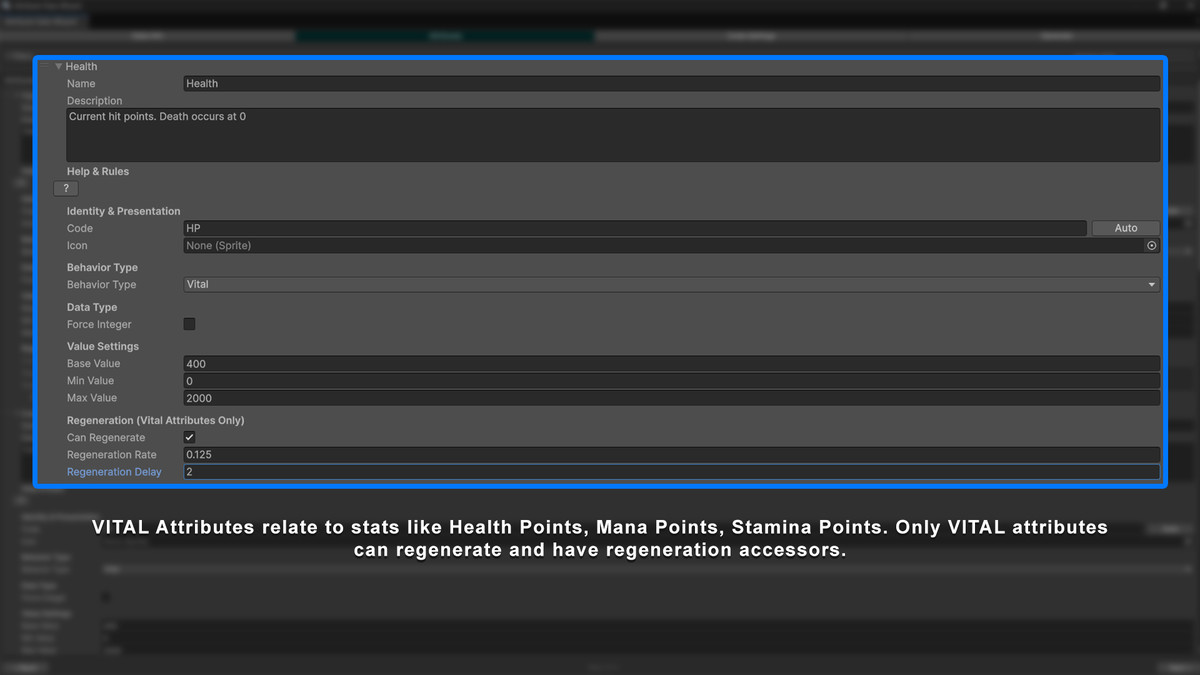The image size is (1200, 675).
Task: Disable the Can Regenerate checkbox
Action: tap(189, 436)
